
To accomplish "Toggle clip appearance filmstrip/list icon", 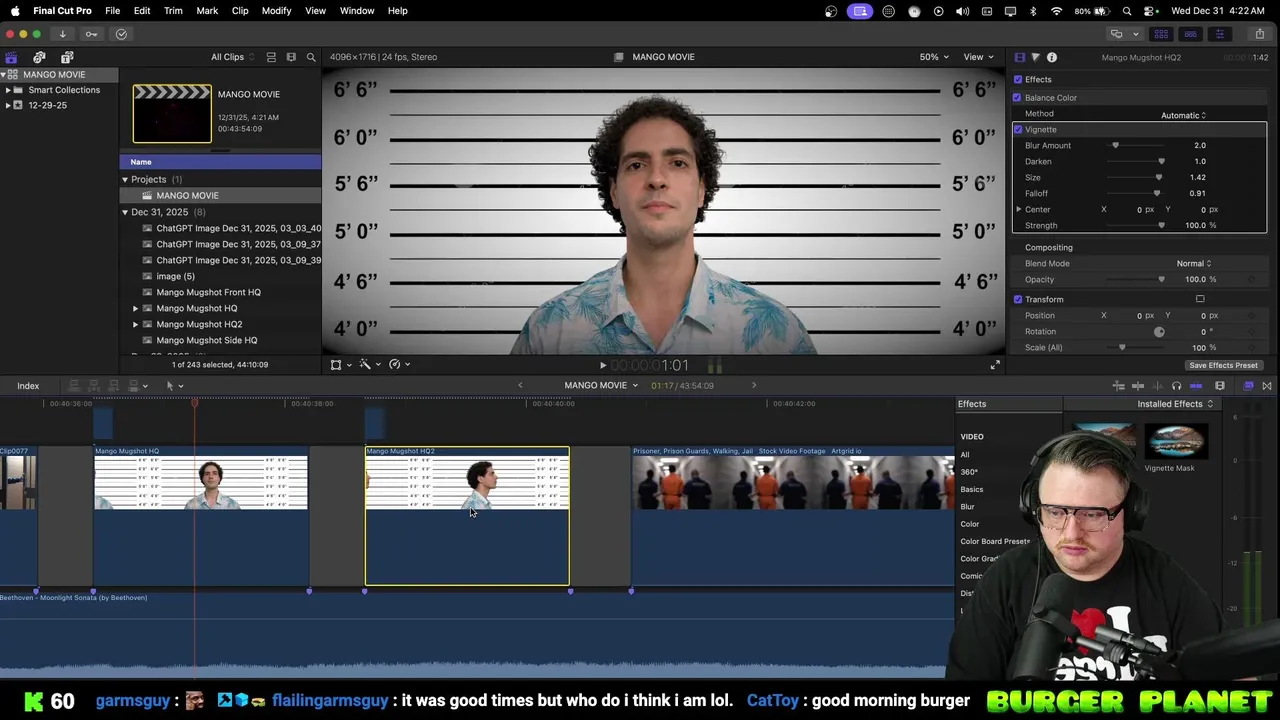I will point(271,57).
